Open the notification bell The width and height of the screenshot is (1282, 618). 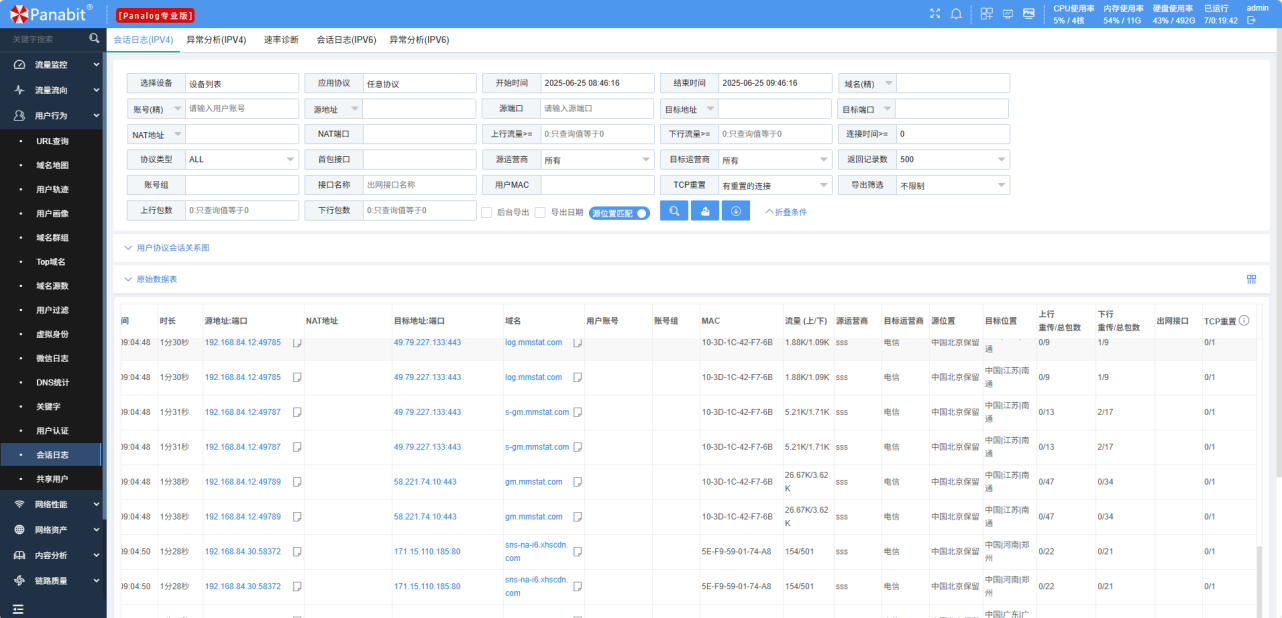coord(956,13)
